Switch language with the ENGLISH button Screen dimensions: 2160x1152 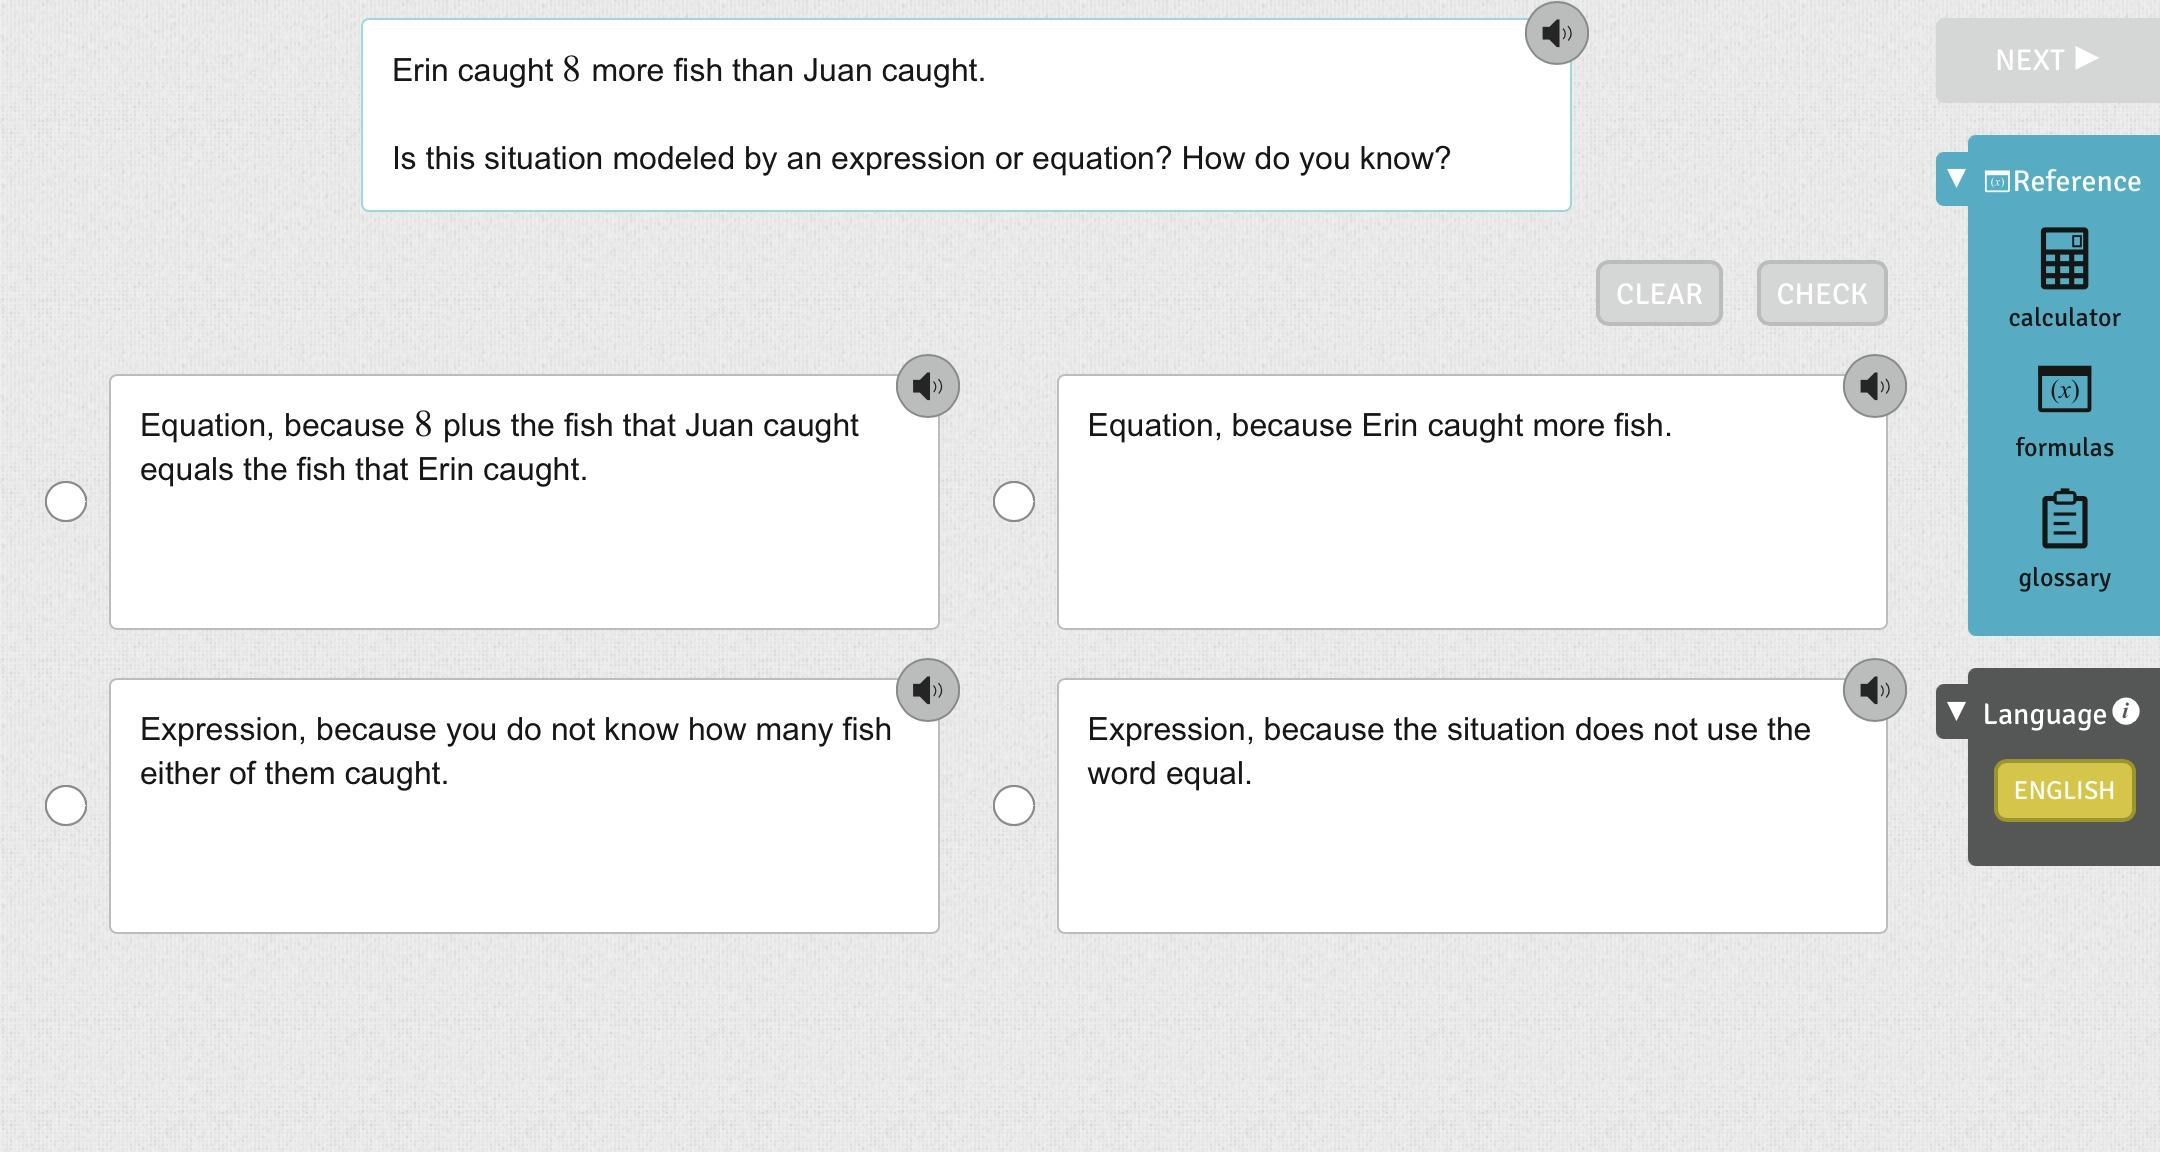click(2064, 791)
